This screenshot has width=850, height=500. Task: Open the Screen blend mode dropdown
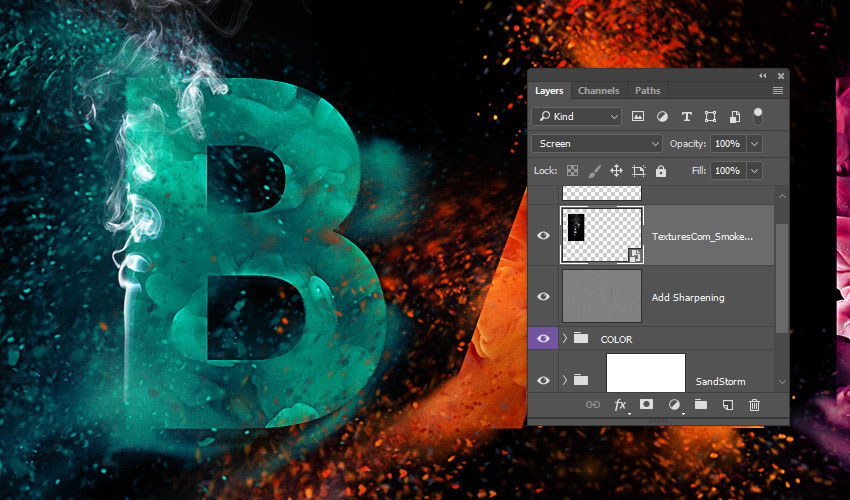click(x=597, y=144)
